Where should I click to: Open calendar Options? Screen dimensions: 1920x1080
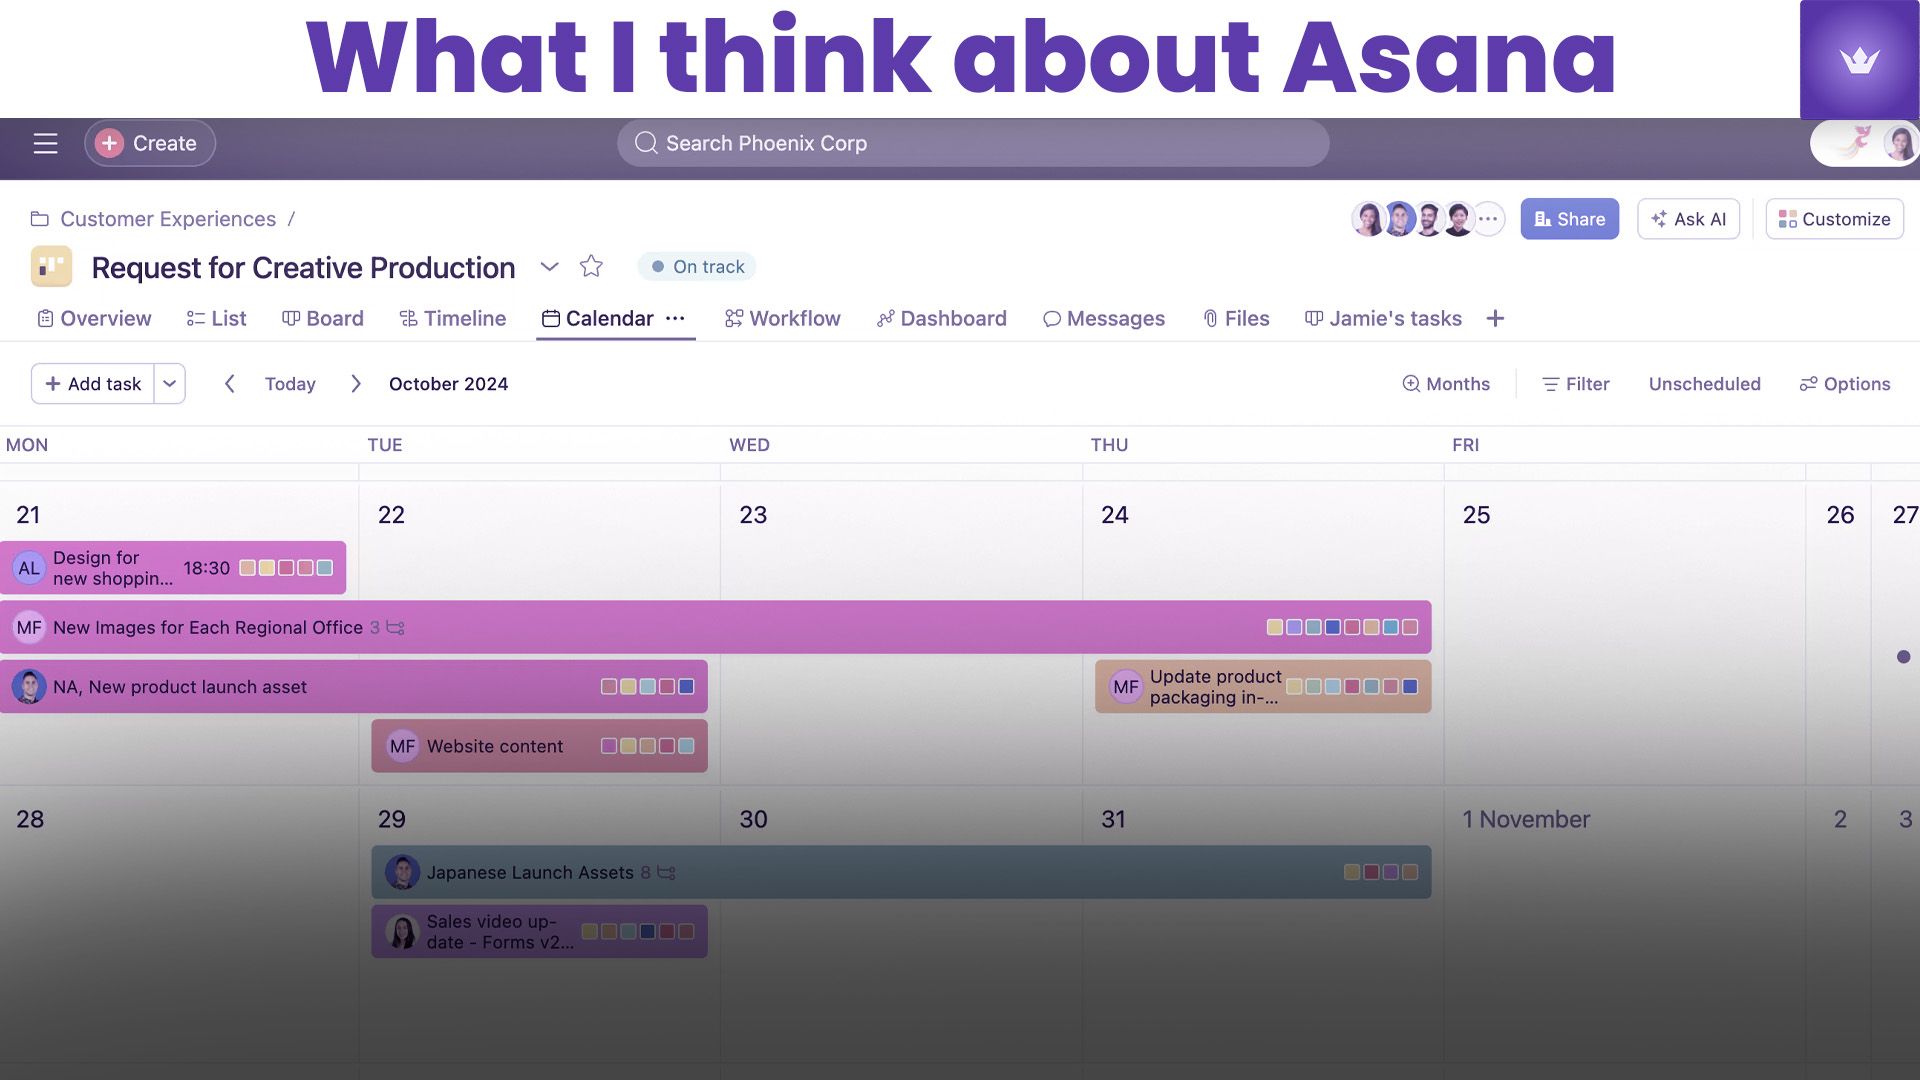click(x=1845, y=384)
